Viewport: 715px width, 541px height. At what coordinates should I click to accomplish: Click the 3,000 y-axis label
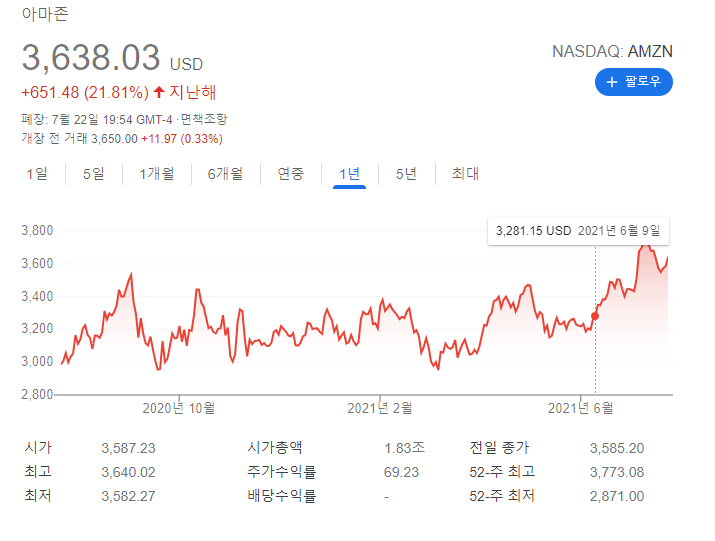point(37,361)
